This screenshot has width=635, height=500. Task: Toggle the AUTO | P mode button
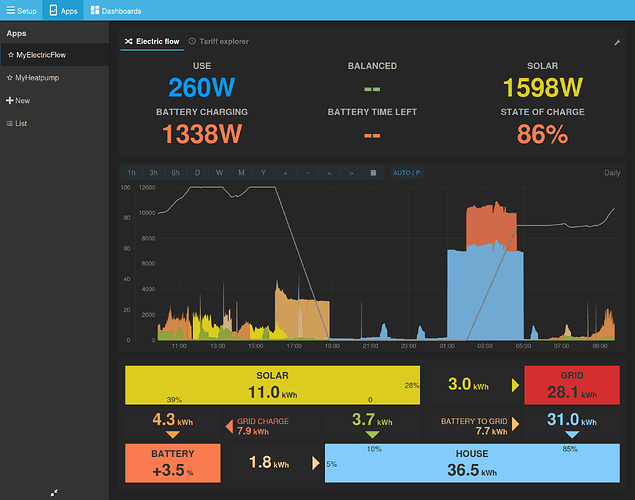pyautogui.click(x=407, y=173)
